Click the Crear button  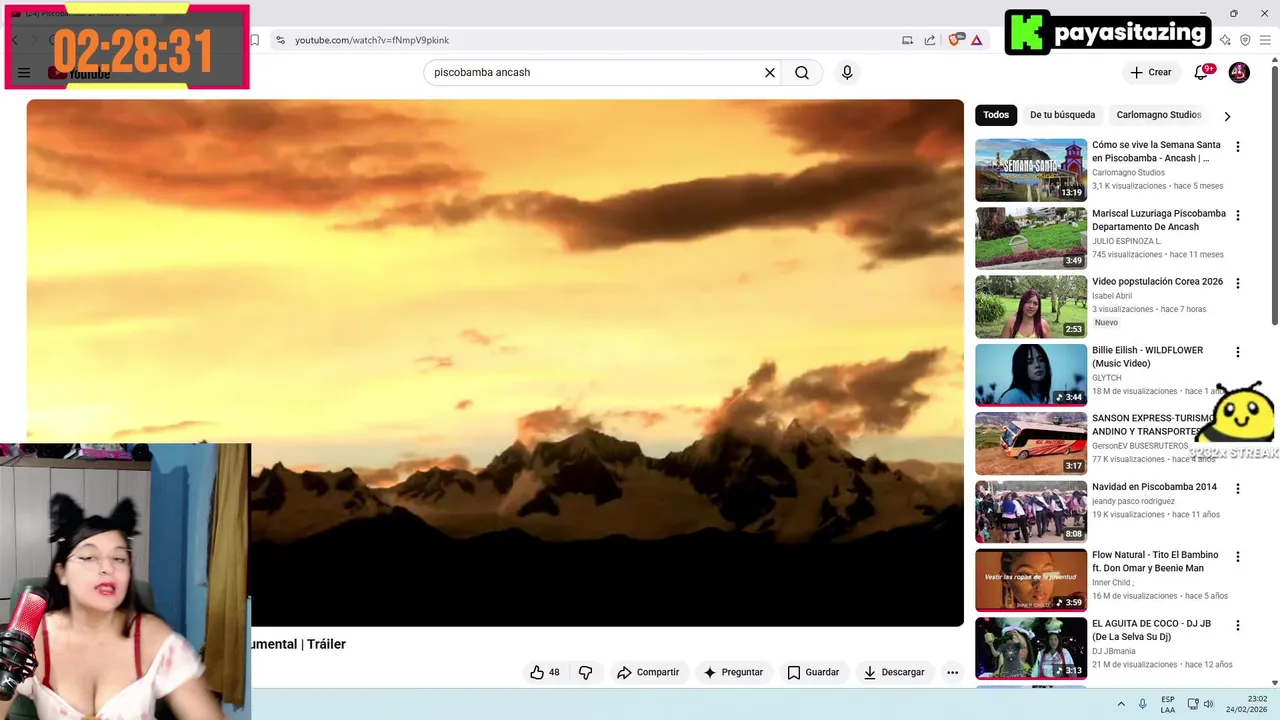pos(1151,72)
